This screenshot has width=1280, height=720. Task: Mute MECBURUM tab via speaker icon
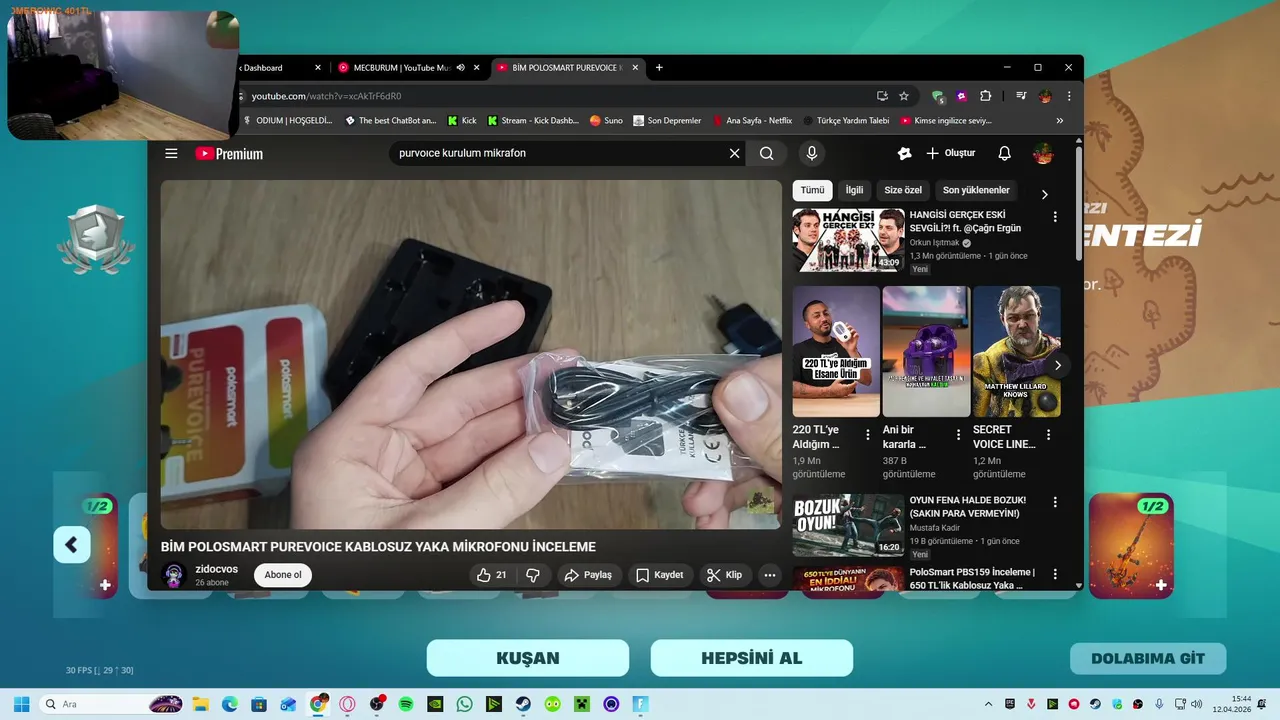tap(460, 68)
